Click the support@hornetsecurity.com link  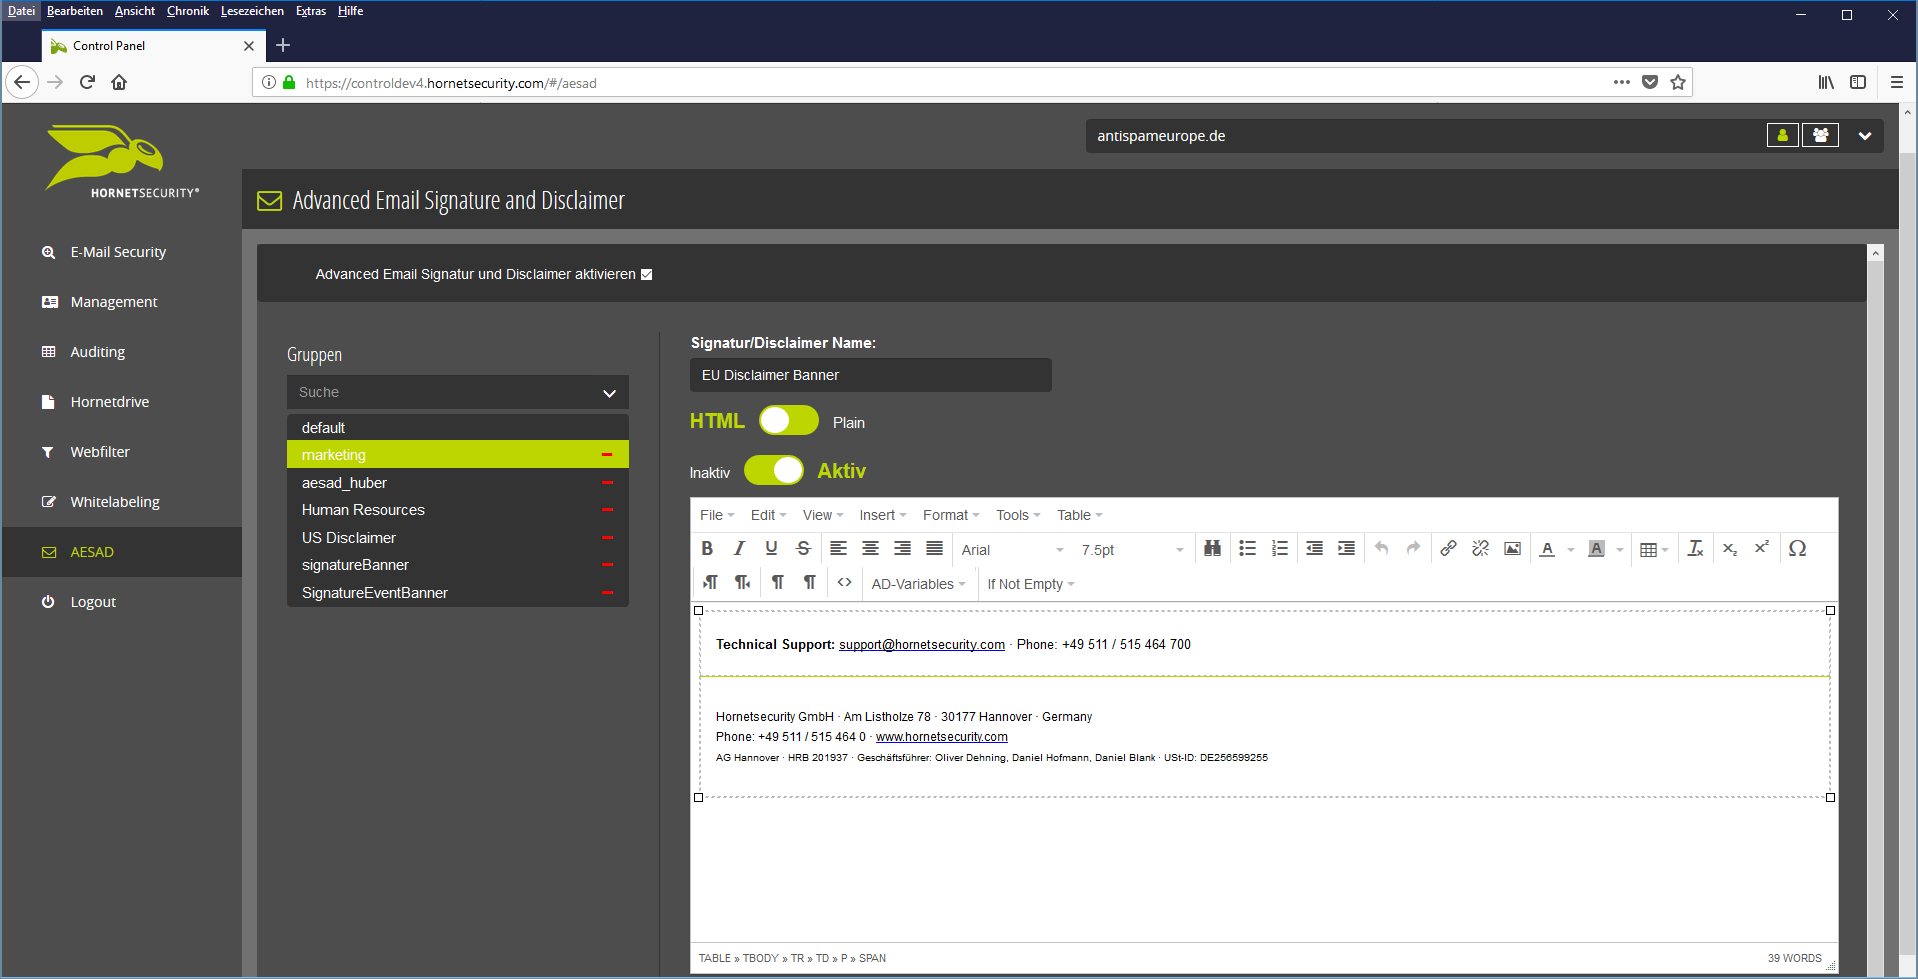921,645
